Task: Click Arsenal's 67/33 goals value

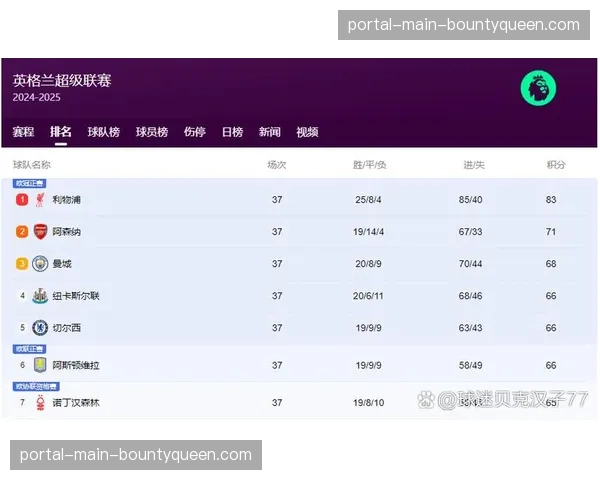Action: 470,232
